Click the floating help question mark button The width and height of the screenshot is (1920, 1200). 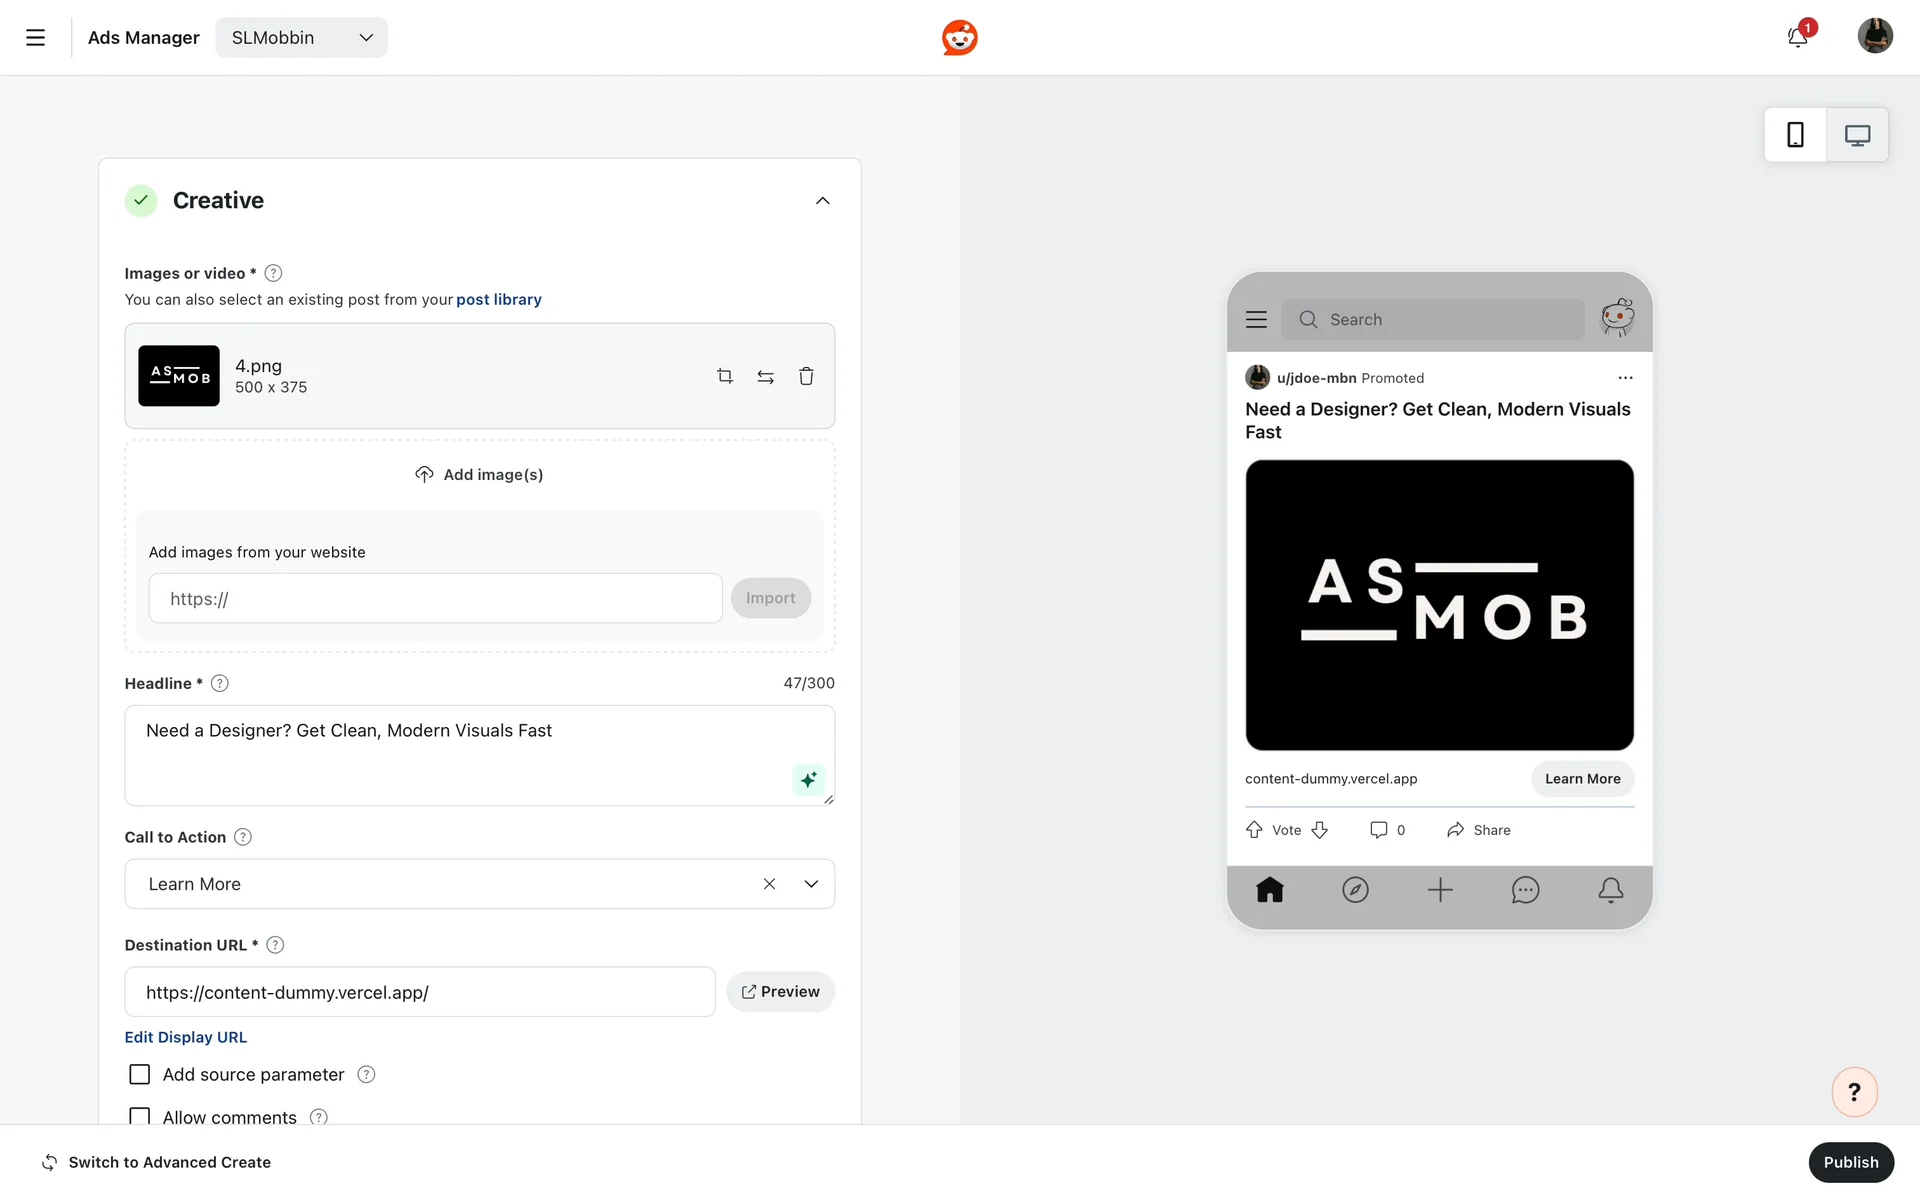[1854, 1092]
